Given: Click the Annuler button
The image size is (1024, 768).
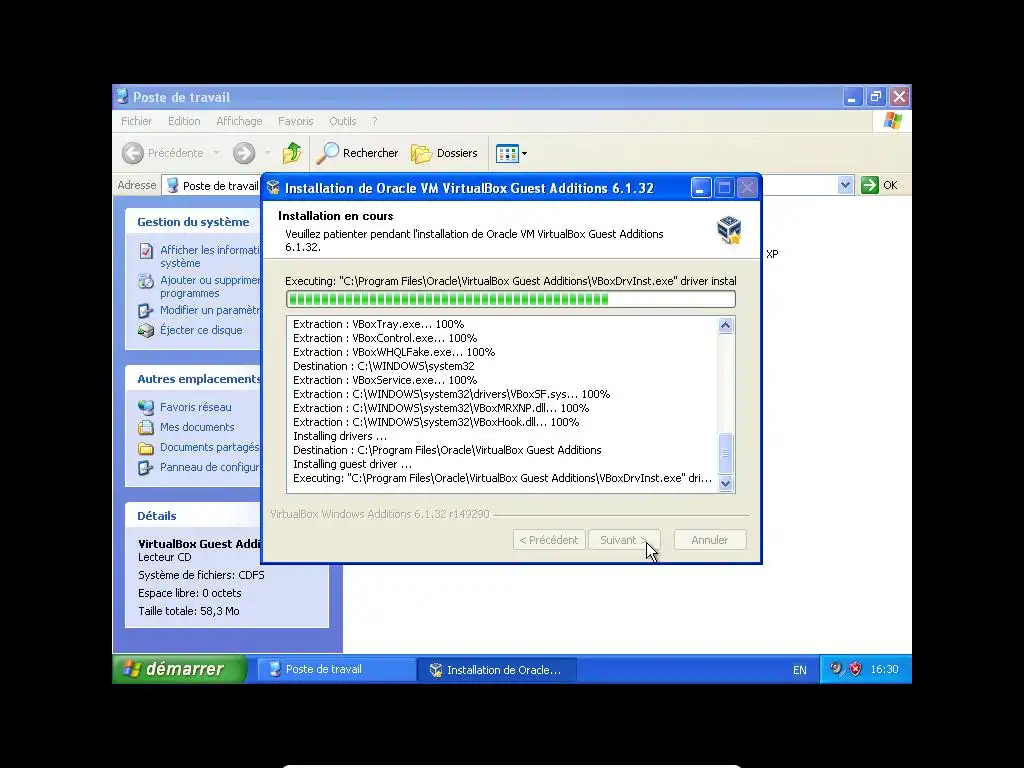Looking at the screenshot, I should pyautogui.click(x=709, y=540).
